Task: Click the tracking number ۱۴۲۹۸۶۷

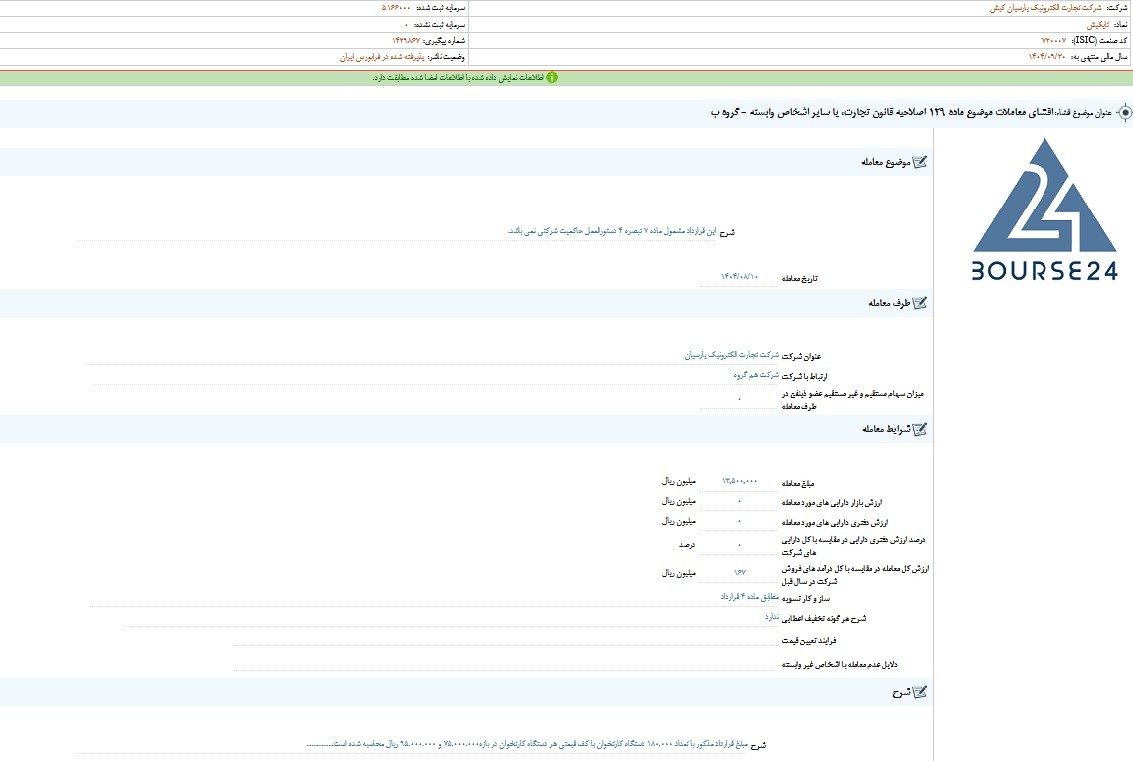Action: coord(406,40)
